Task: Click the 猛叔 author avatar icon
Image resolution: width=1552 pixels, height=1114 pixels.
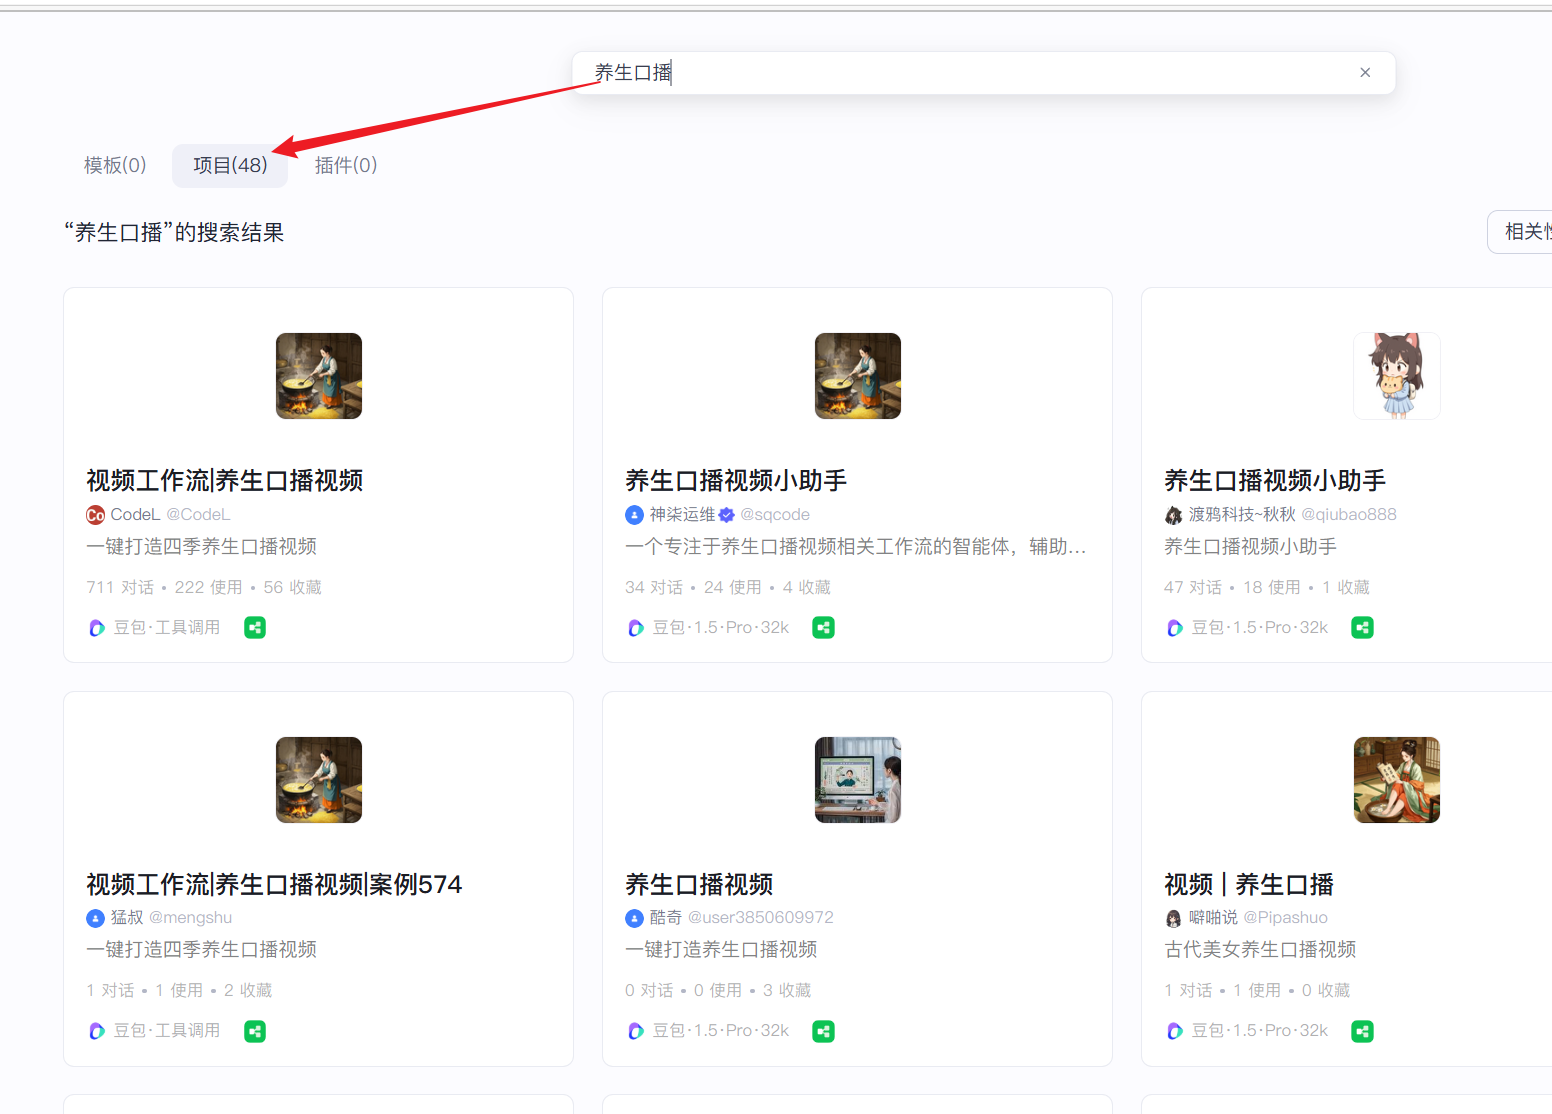Action: coord(96,918)
